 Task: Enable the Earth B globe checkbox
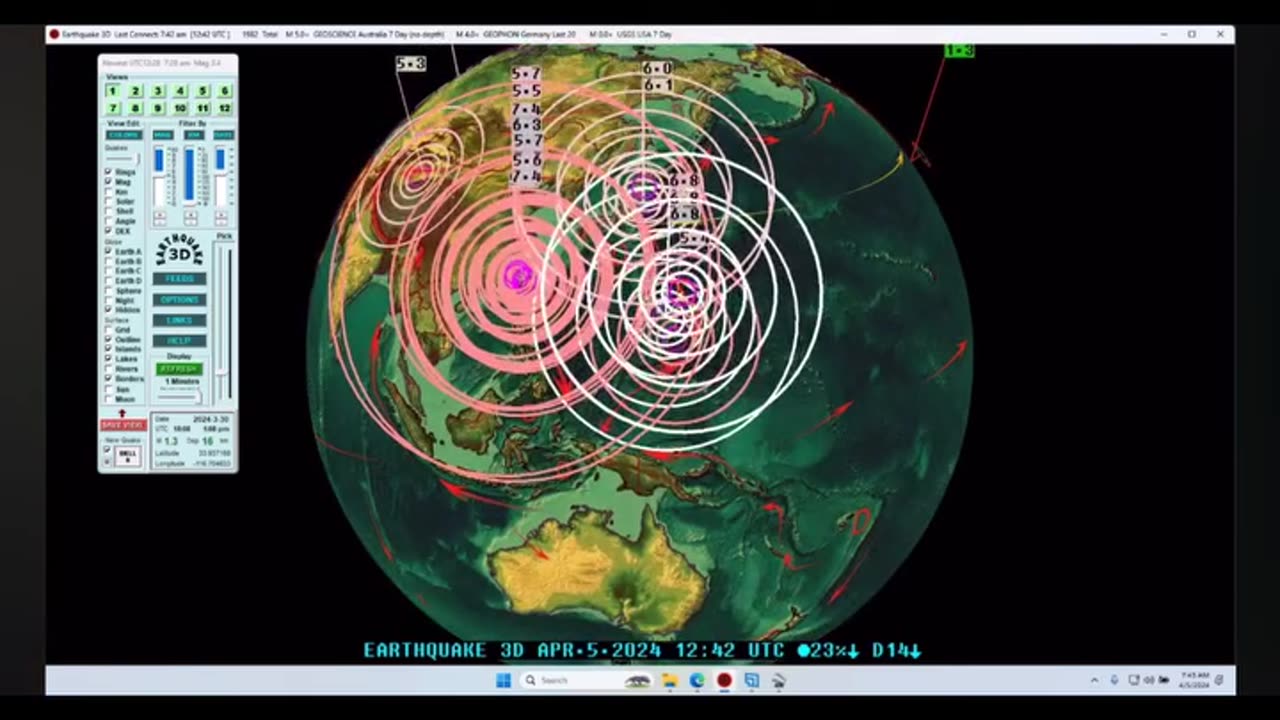(x=109, y=261)
